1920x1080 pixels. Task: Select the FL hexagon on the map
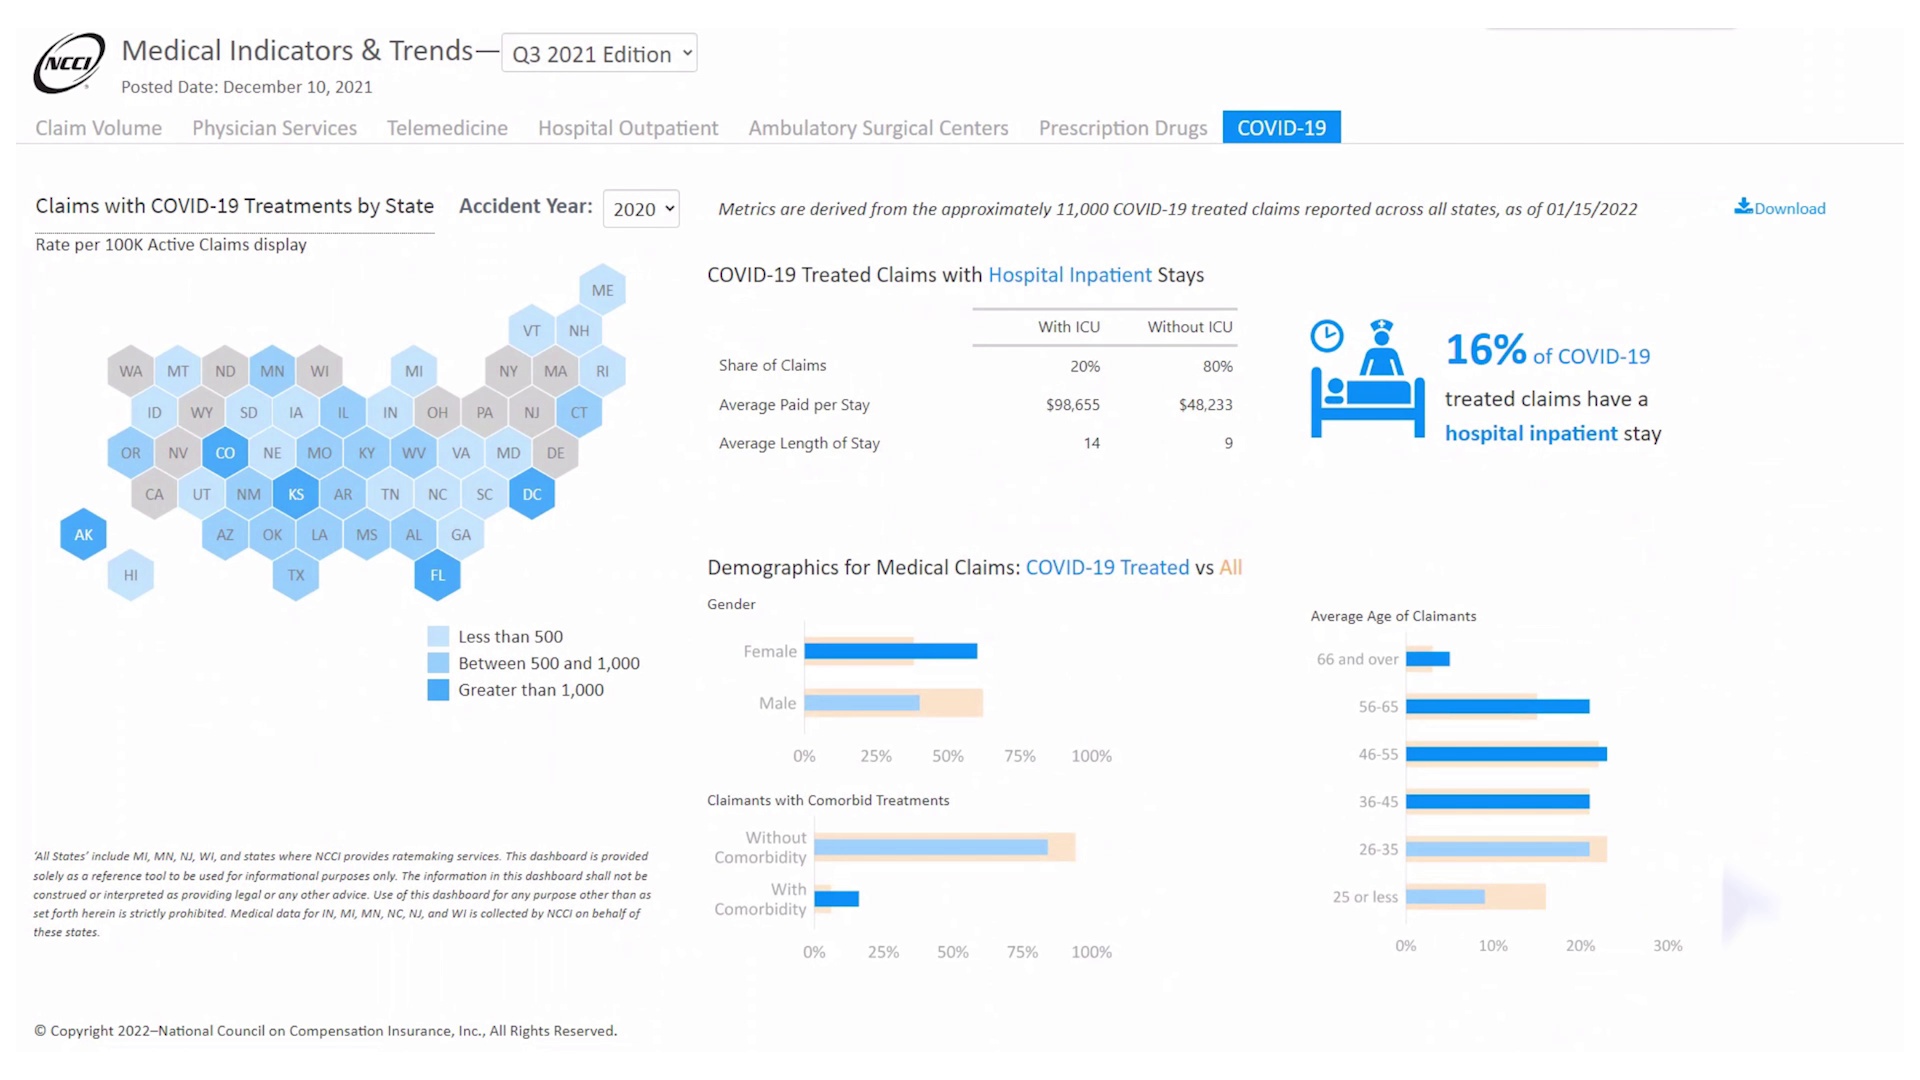[x=437, y=575]
